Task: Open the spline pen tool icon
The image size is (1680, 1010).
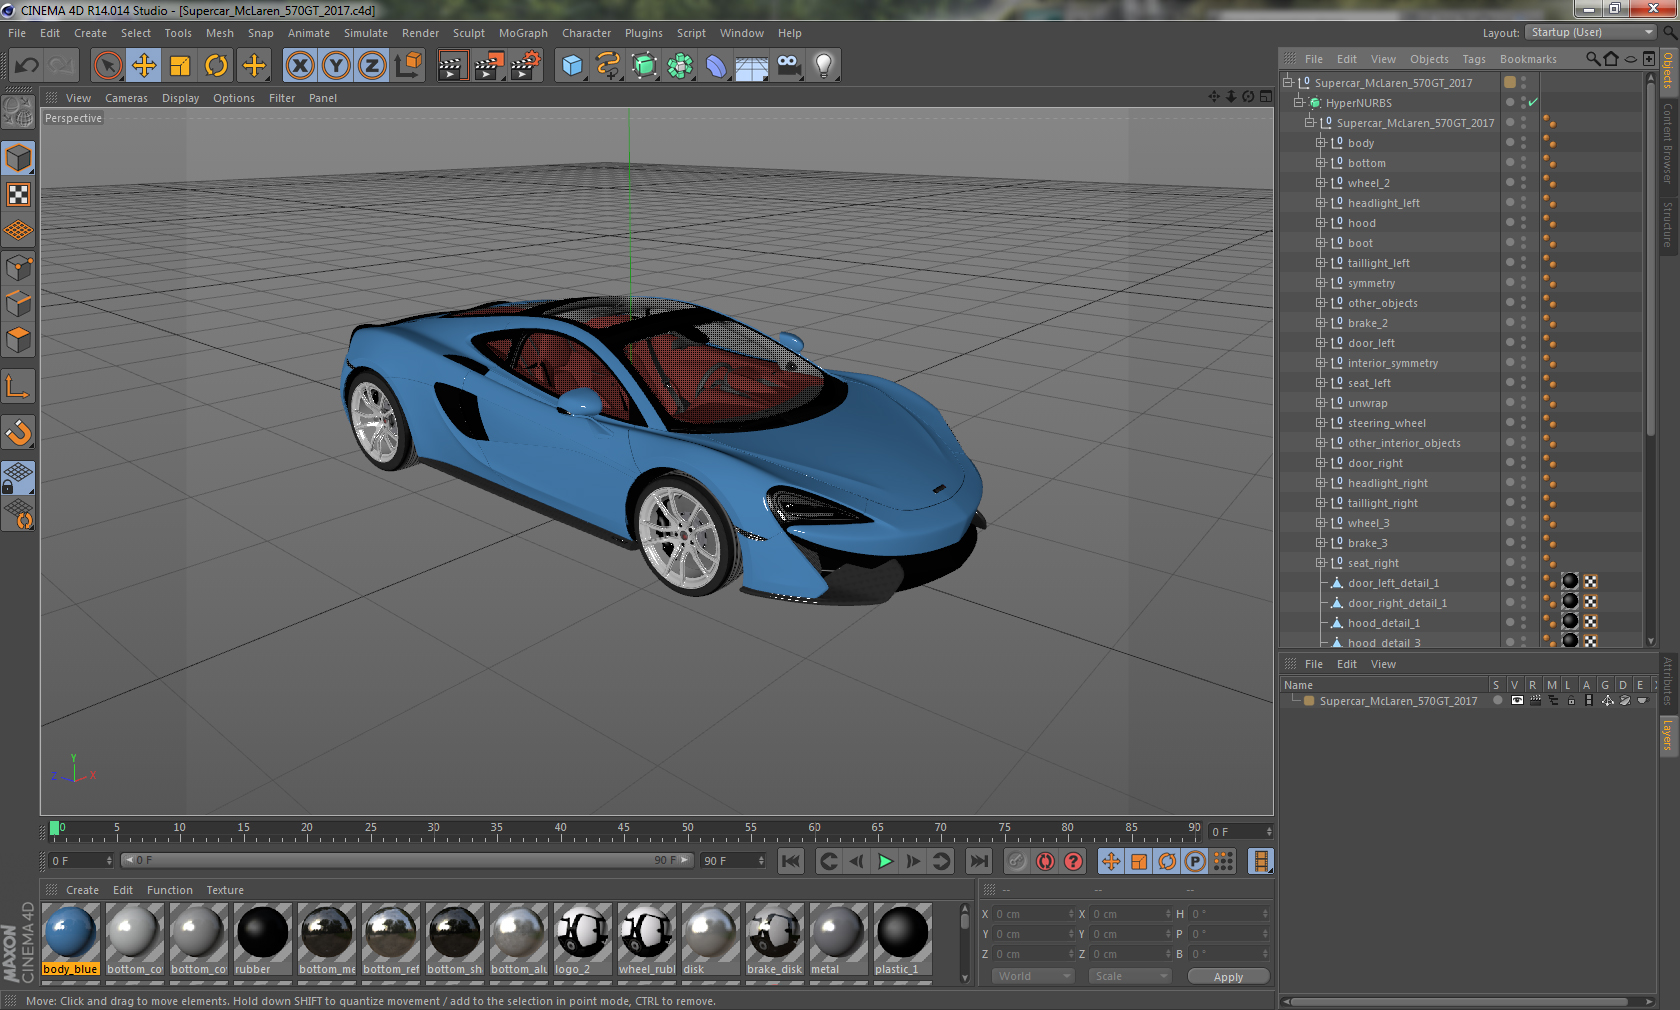Action: coord(608,66)
